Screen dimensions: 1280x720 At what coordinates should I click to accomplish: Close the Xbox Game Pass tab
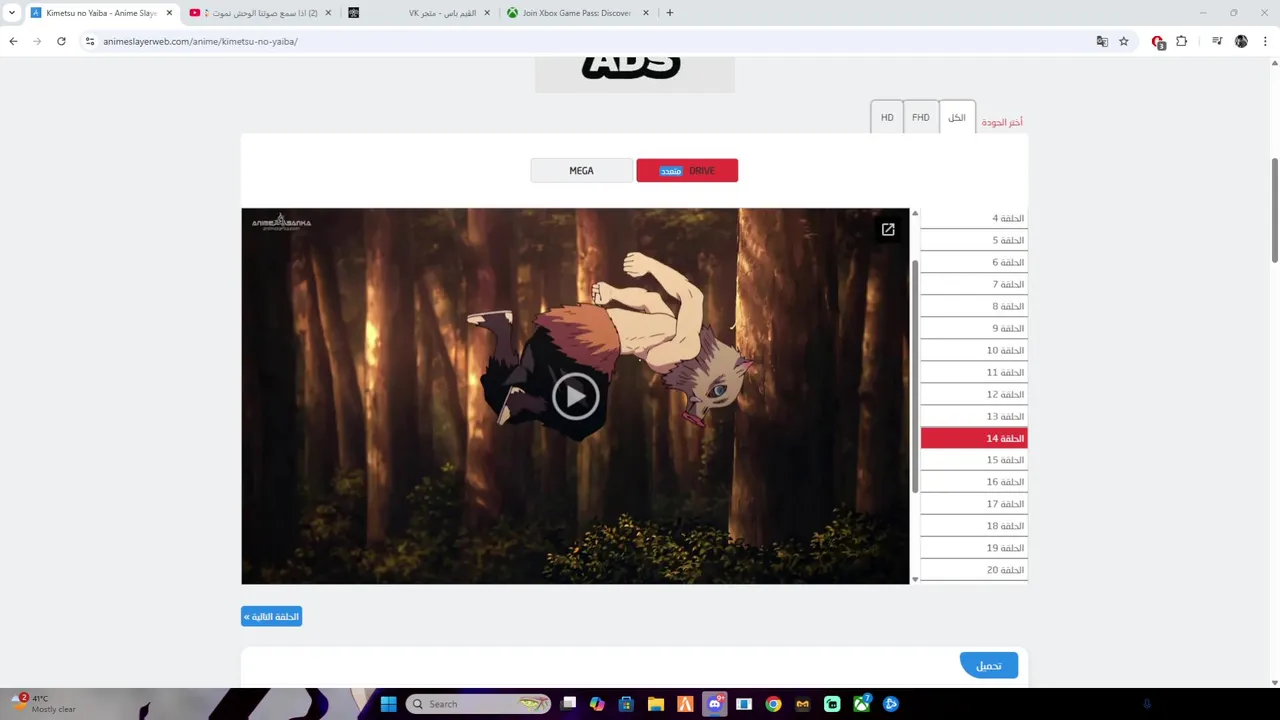[x=645, y=13]
